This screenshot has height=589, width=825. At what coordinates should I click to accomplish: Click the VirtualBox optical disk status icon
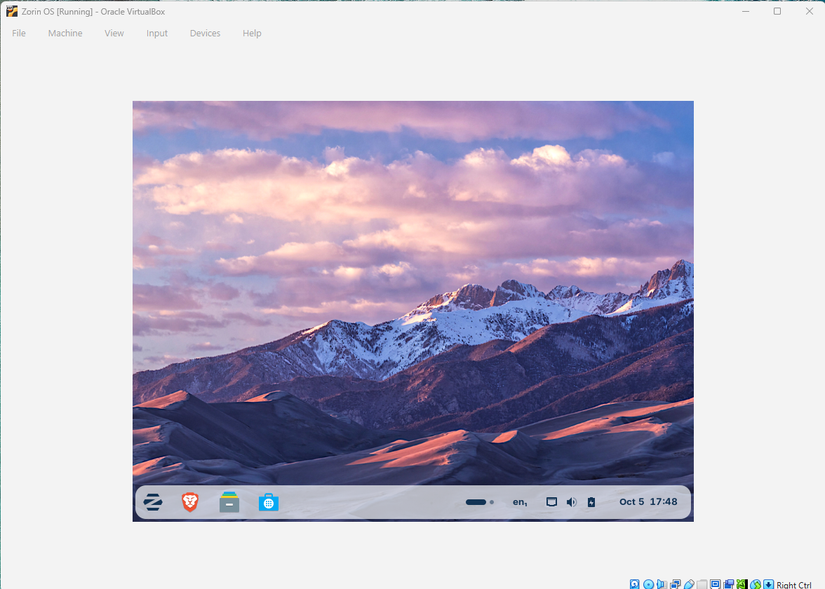[x=648, y=584]
